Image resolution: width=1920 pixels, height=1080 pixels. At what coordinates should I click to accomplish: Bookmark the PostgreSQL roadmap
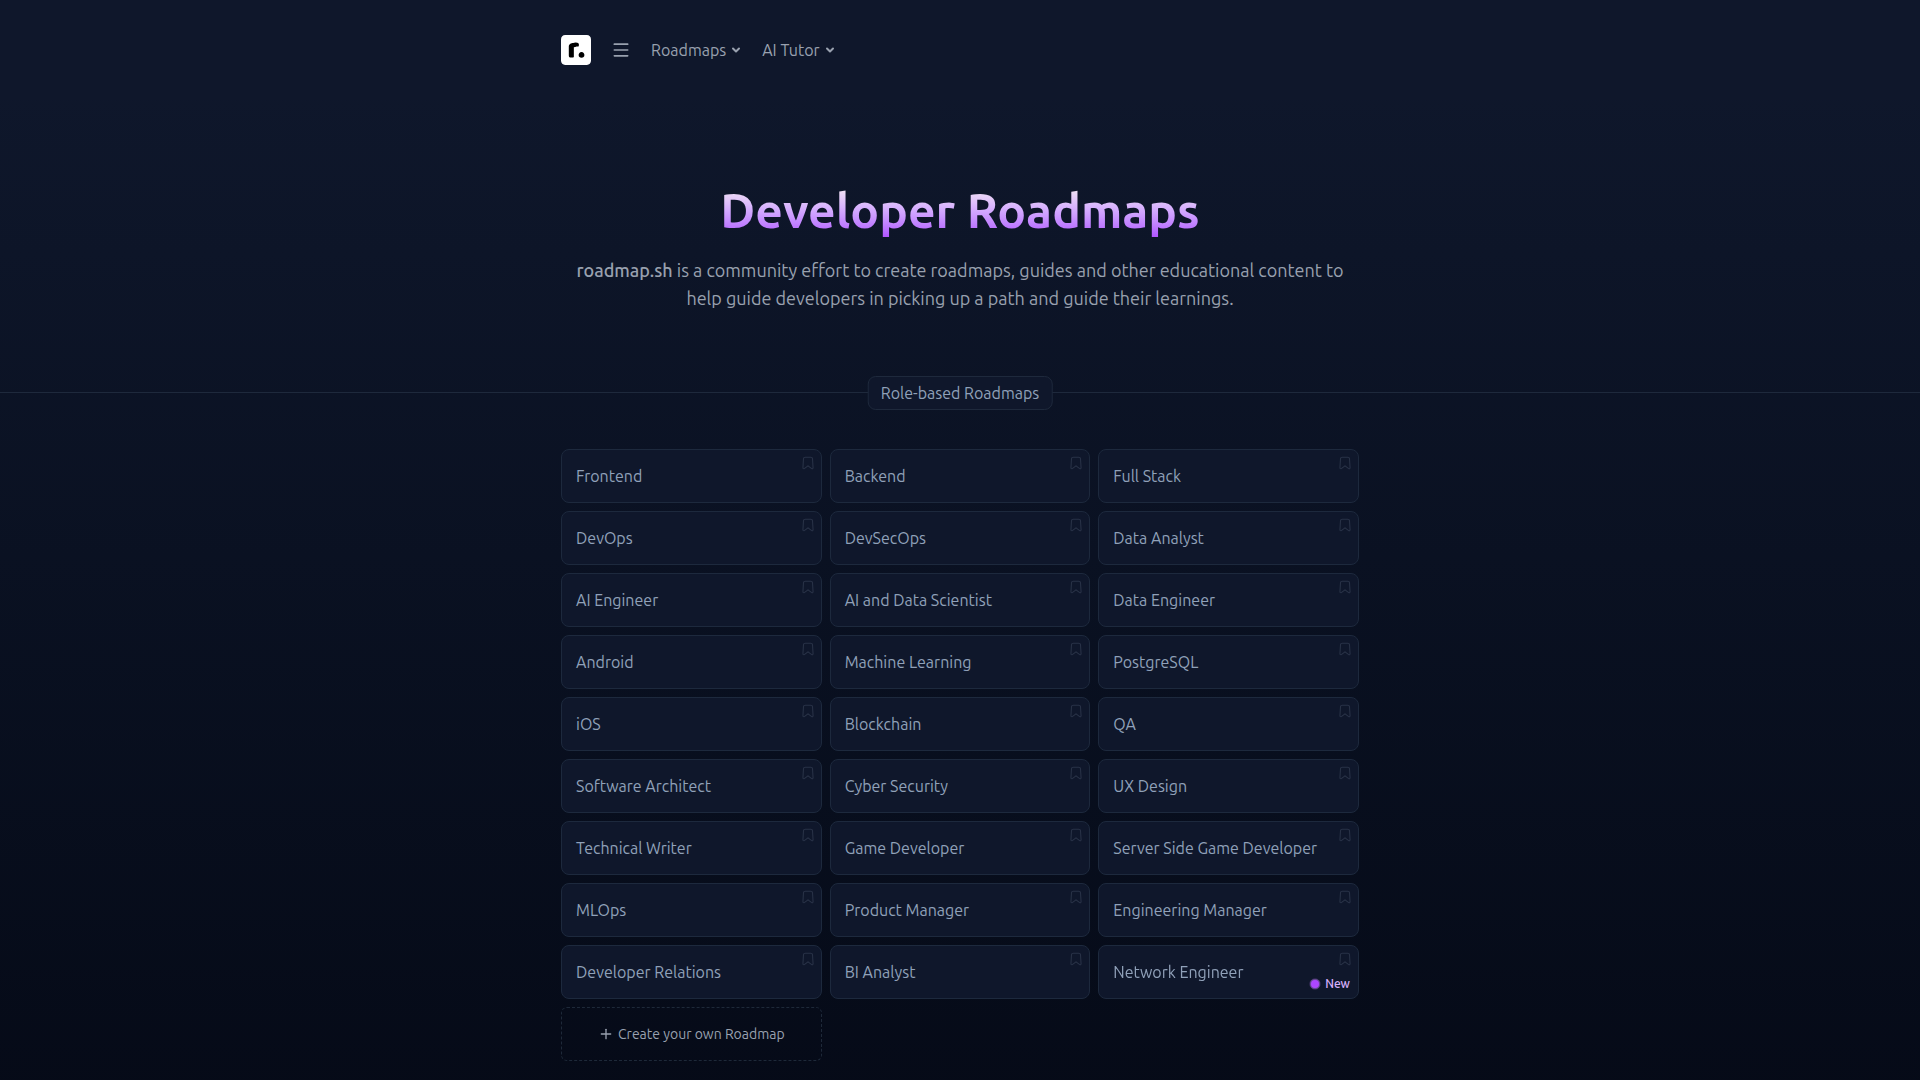pos(1345,649)
